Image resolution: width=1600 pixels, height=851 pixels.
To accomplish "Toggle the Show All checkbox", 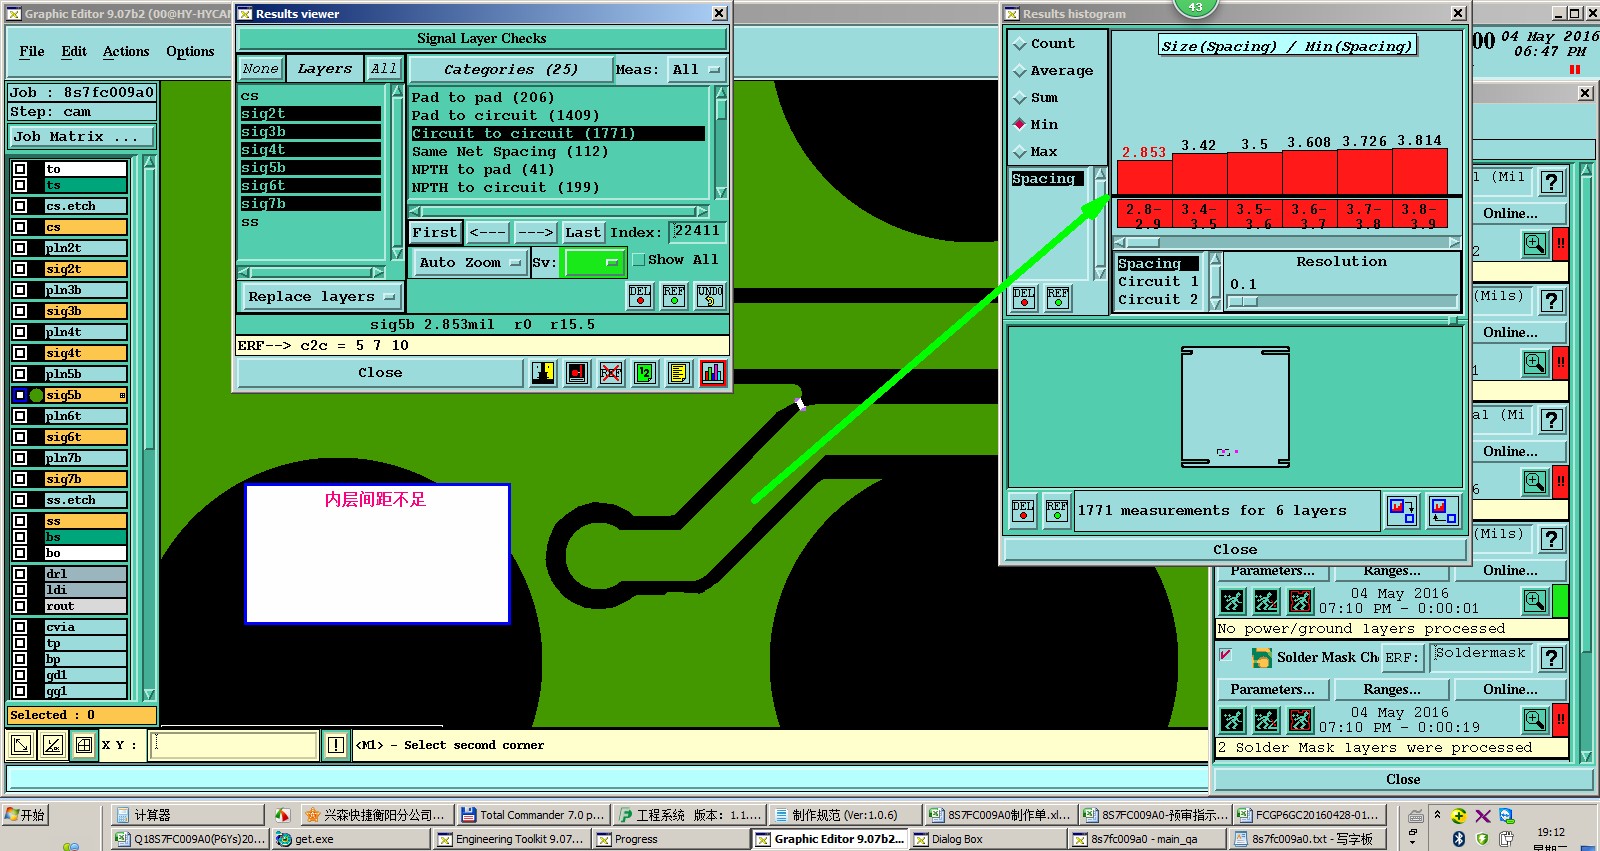I will (638, 260).
